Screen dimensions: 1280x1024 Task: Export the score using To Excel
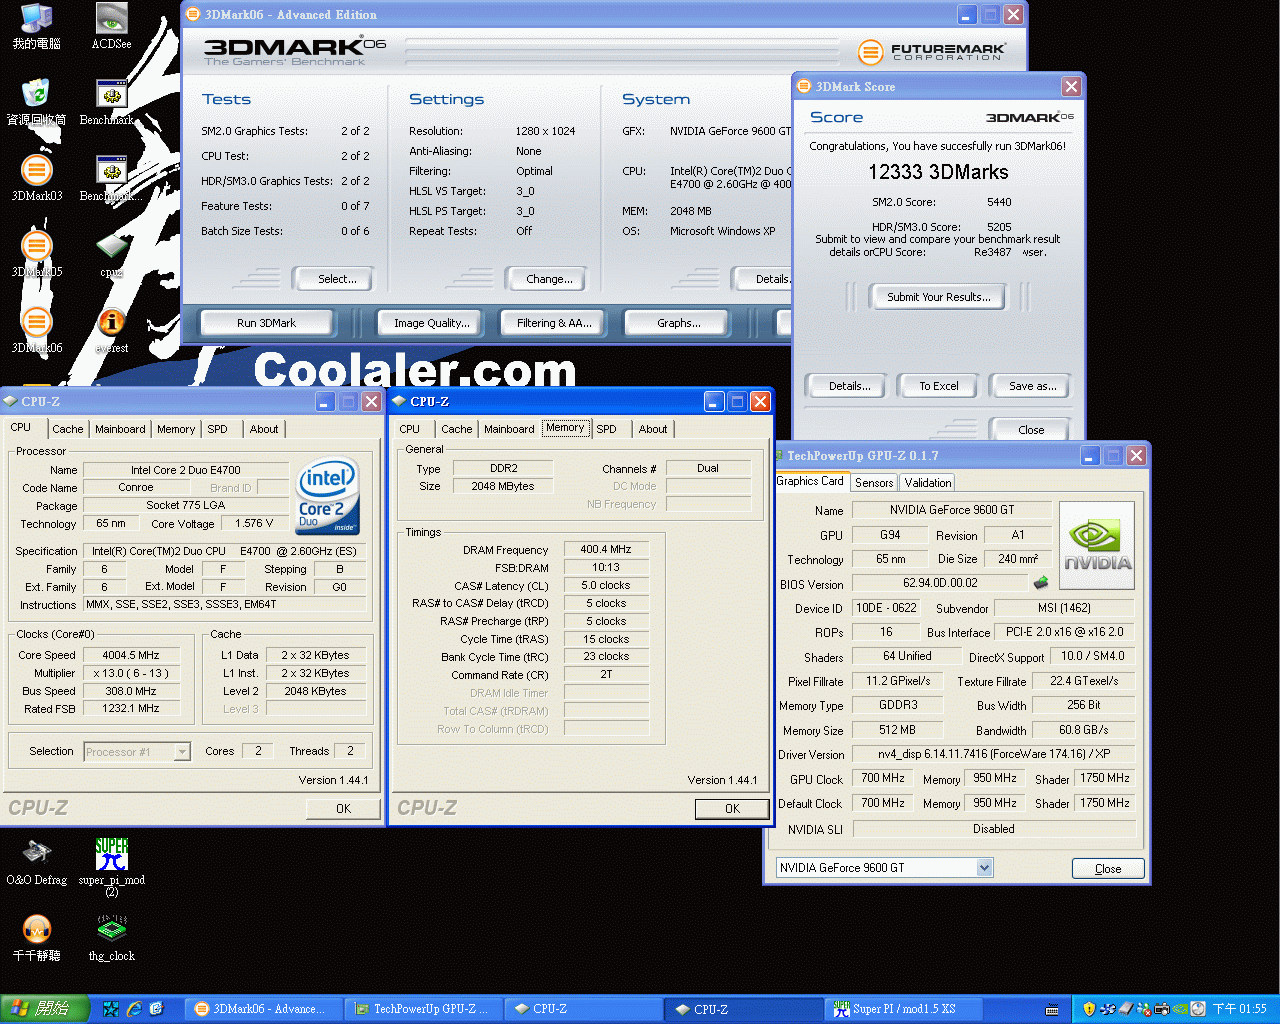tap(939, 386)
